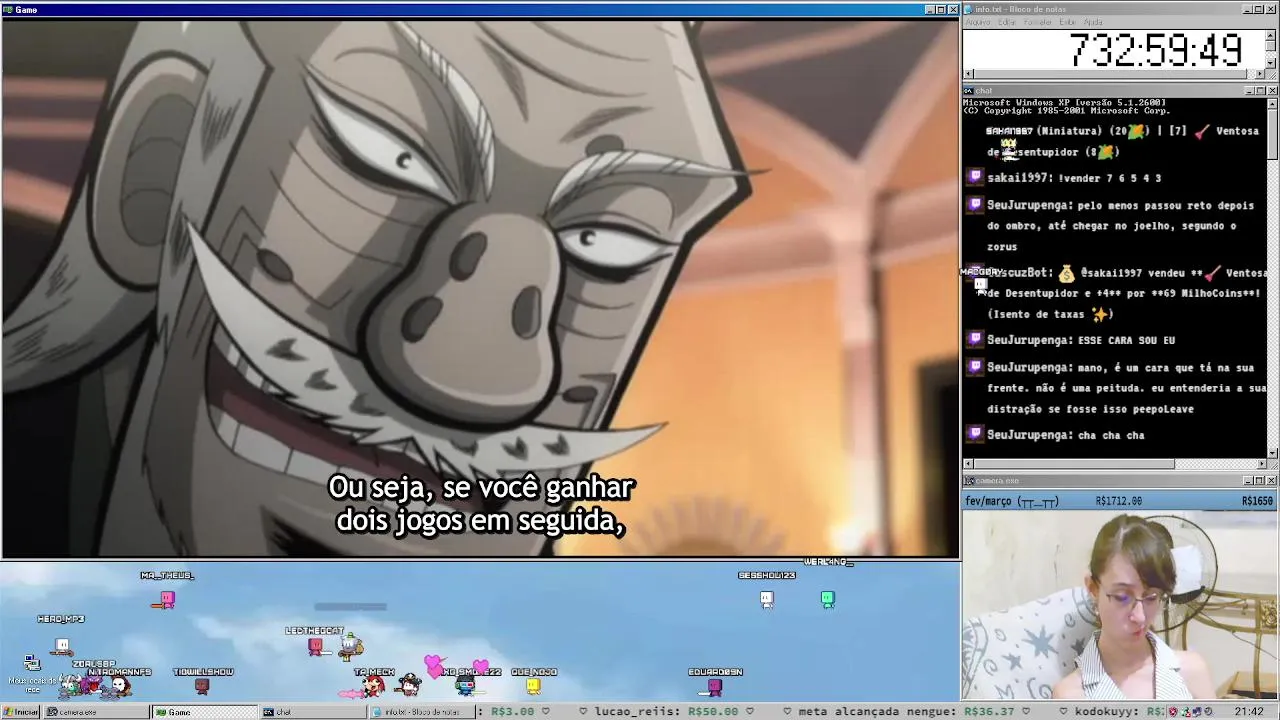Click the Game window title bar icon
Viewport: 1280px width, 720px height.
coord(7,10)
